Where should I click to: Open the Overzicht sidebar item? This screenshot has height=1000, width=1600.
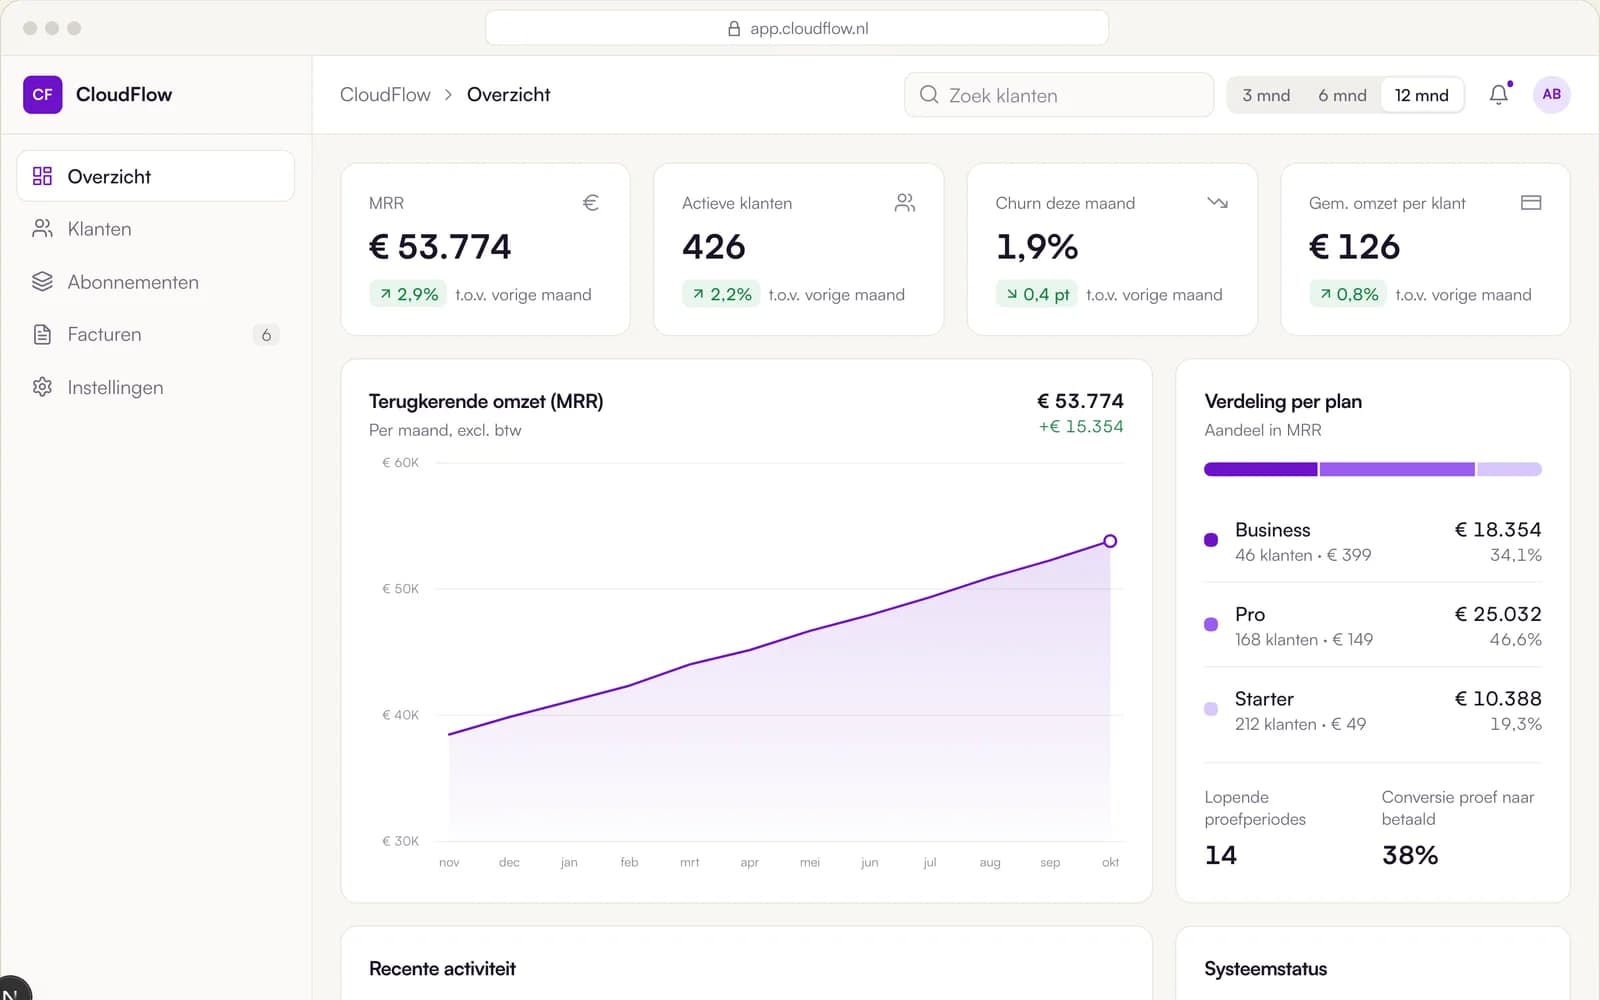pos(156,176)
